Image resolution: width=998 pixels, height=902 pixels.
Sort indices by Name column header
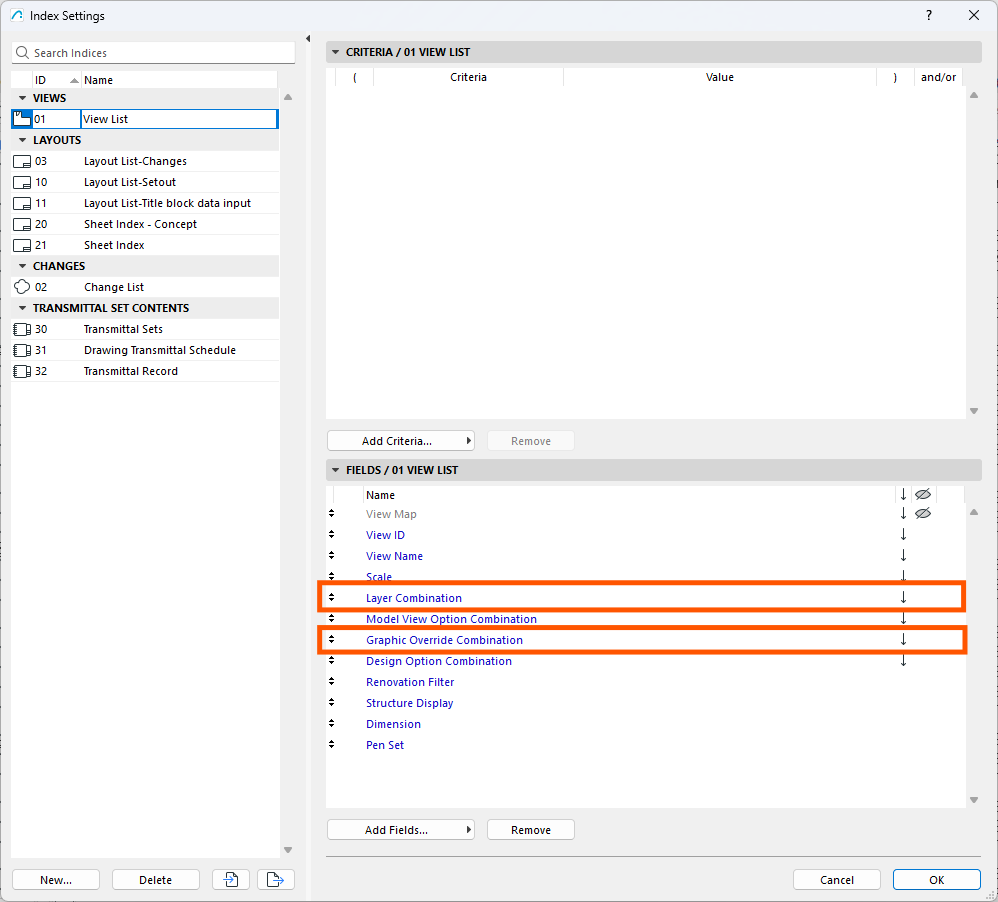pos(179,80)
